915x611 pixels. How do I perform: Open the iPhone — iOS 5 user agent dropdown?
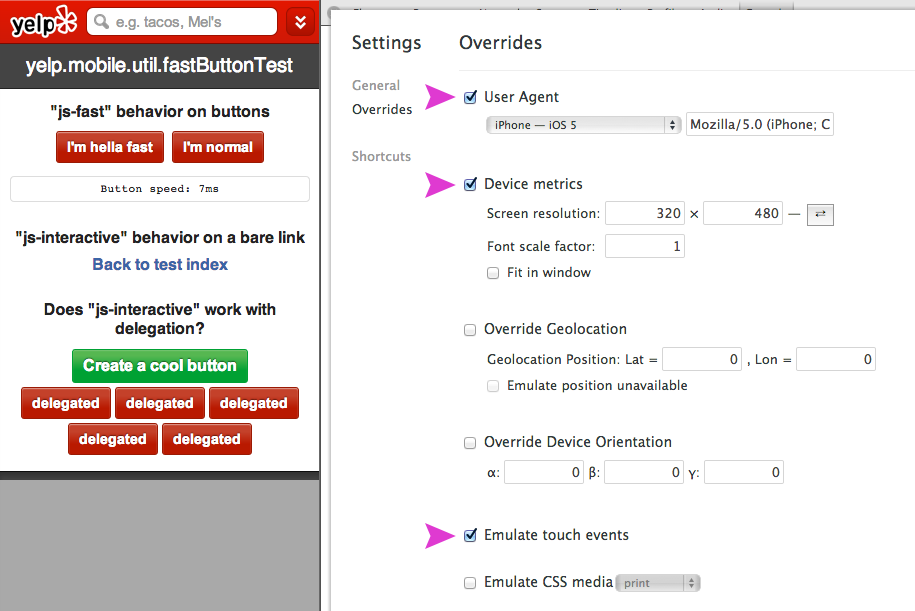click(x=584, y=125)
